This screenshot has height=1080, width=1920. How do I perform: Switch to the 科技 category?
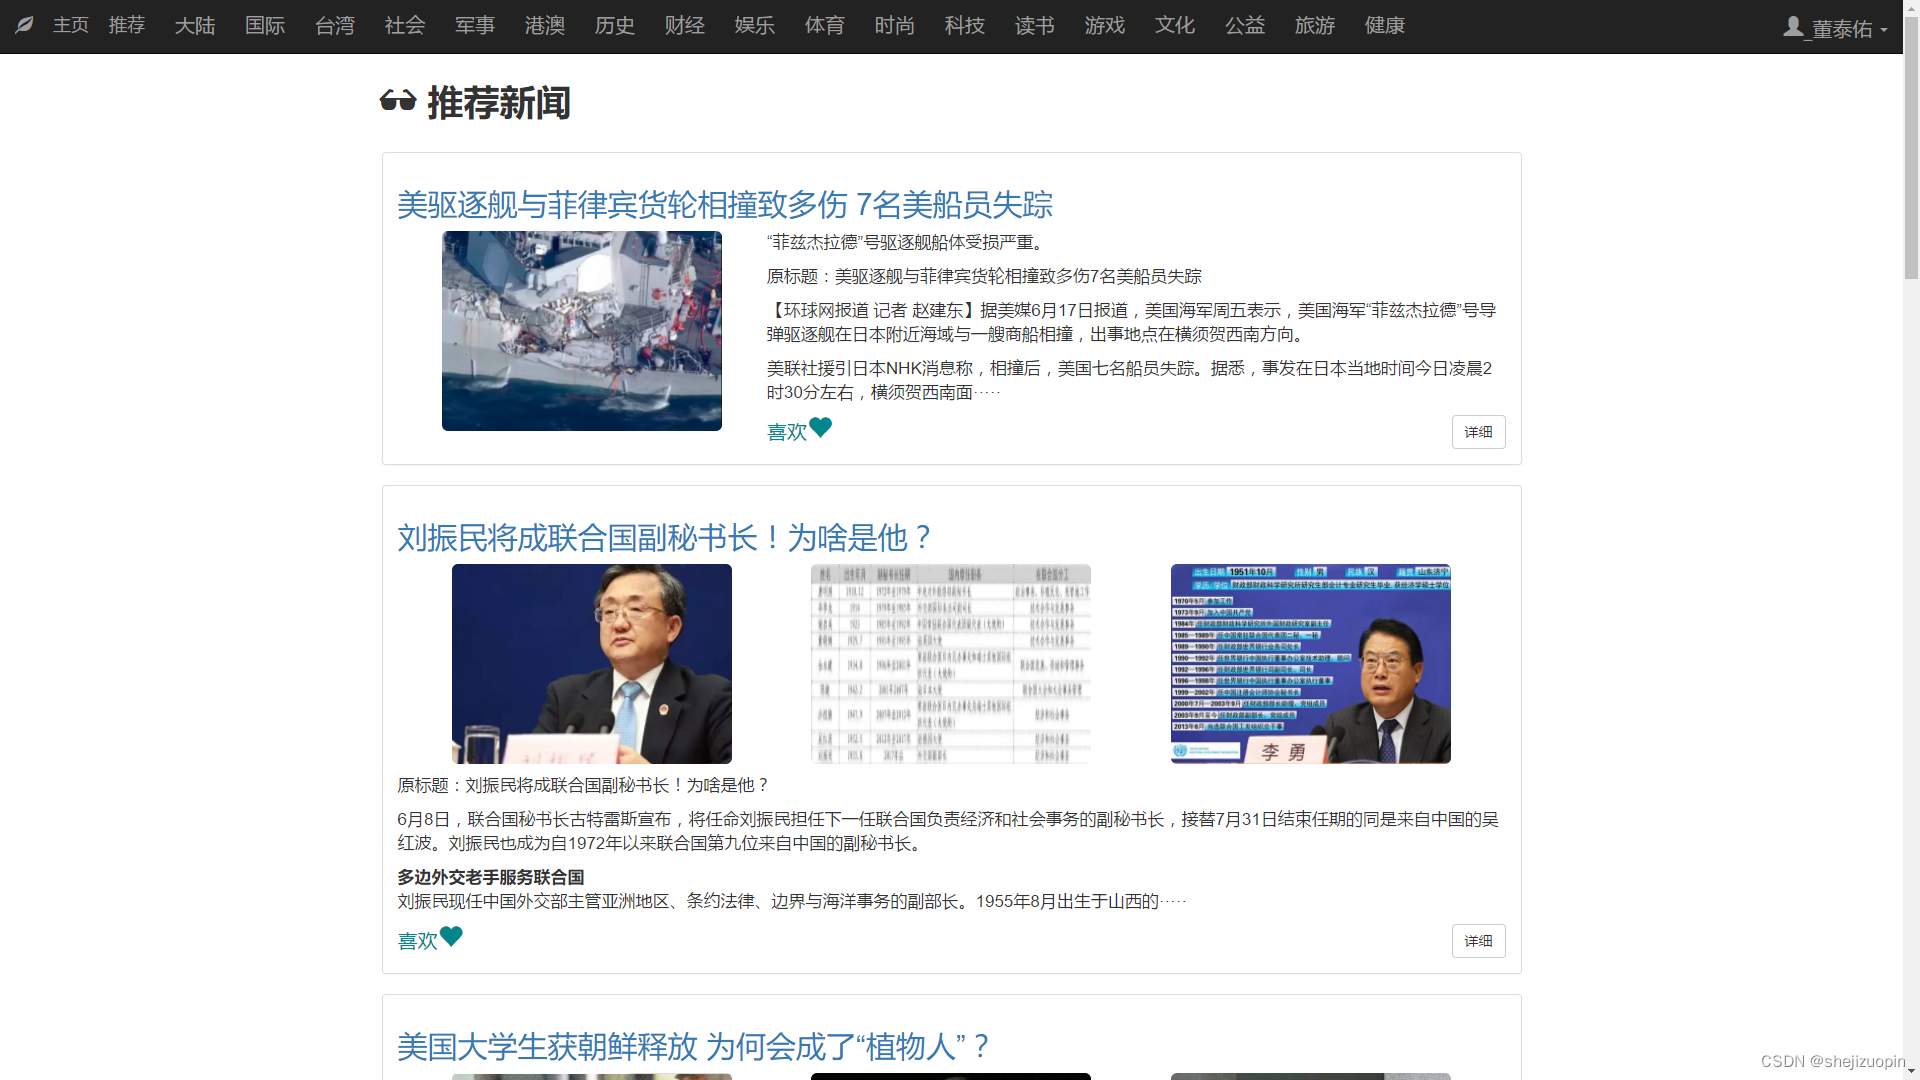(965, 25)
